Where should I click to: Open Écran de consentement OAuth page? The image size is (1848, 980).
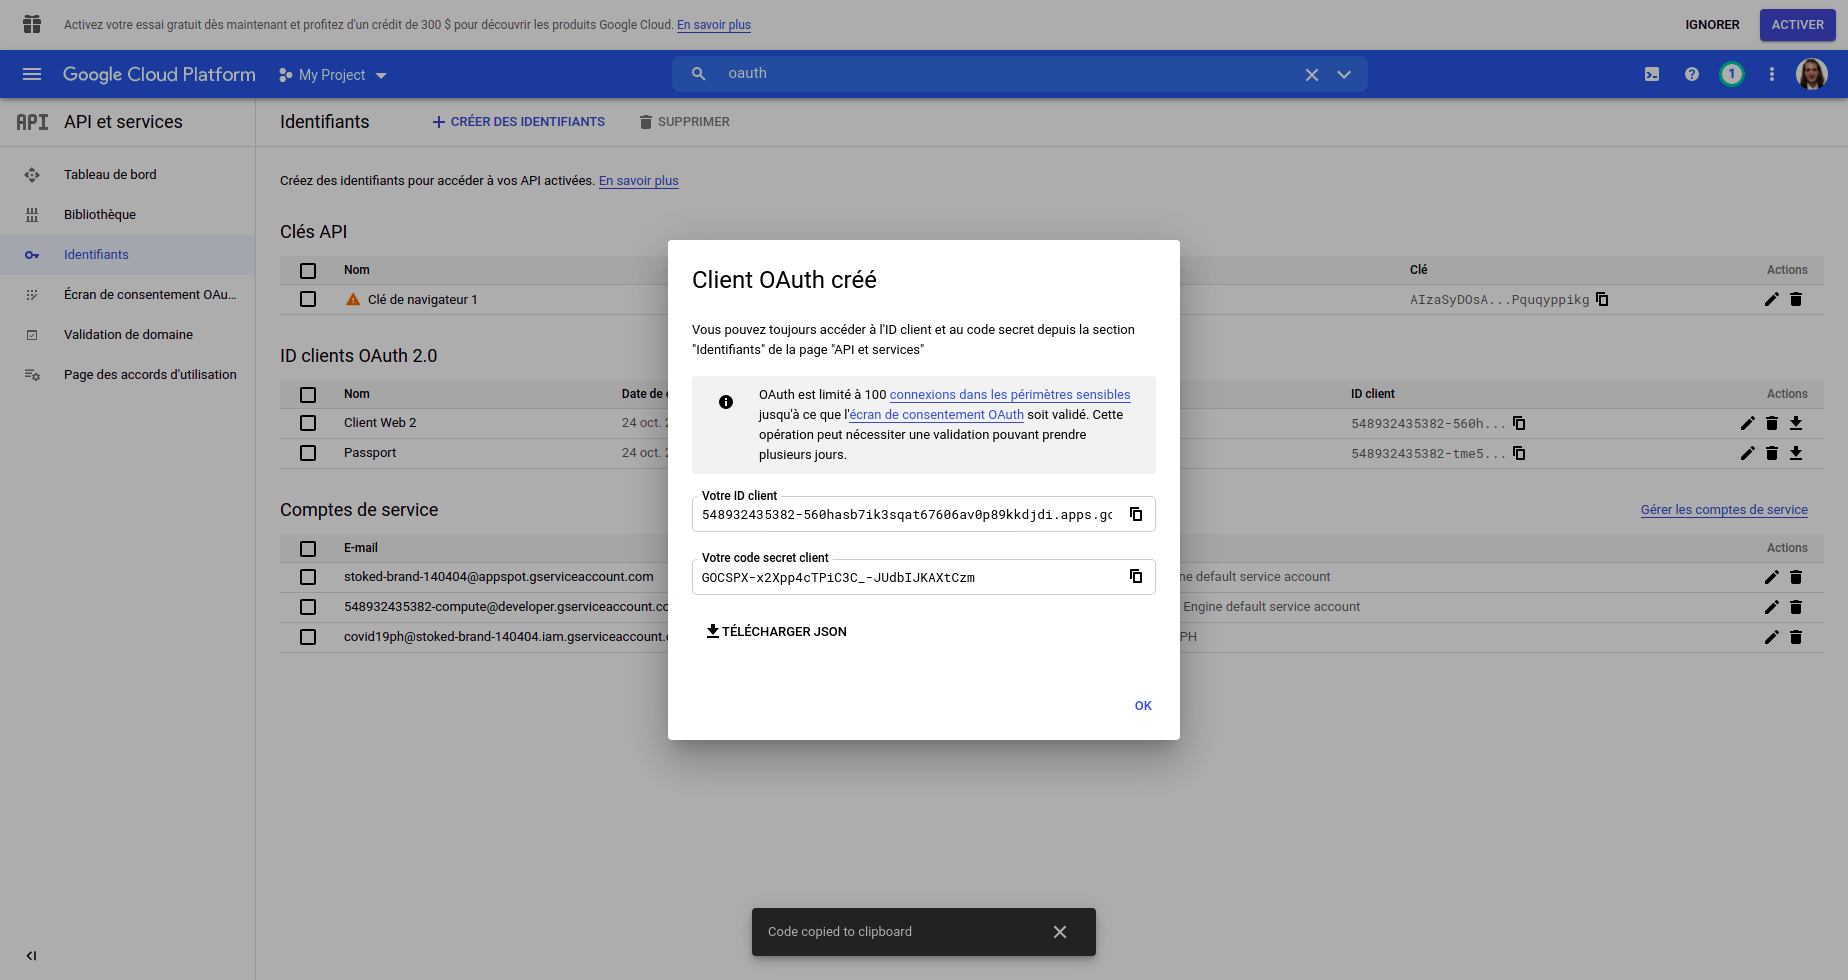(127, 294)
